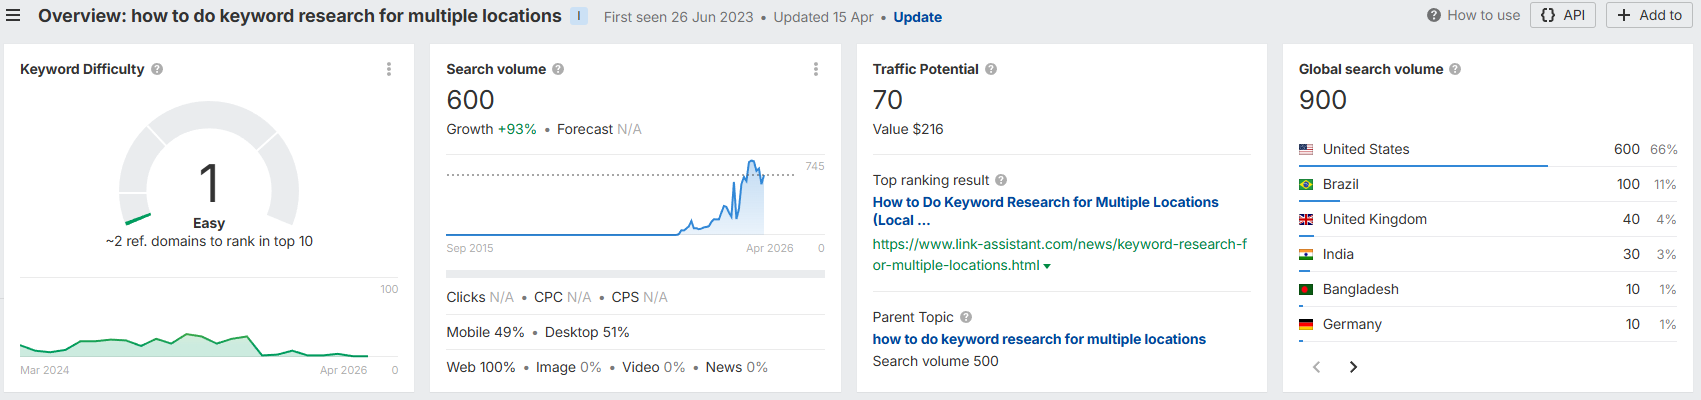Click the Brazil flag icon
Screen dimensions: 1701x400
1306,184
